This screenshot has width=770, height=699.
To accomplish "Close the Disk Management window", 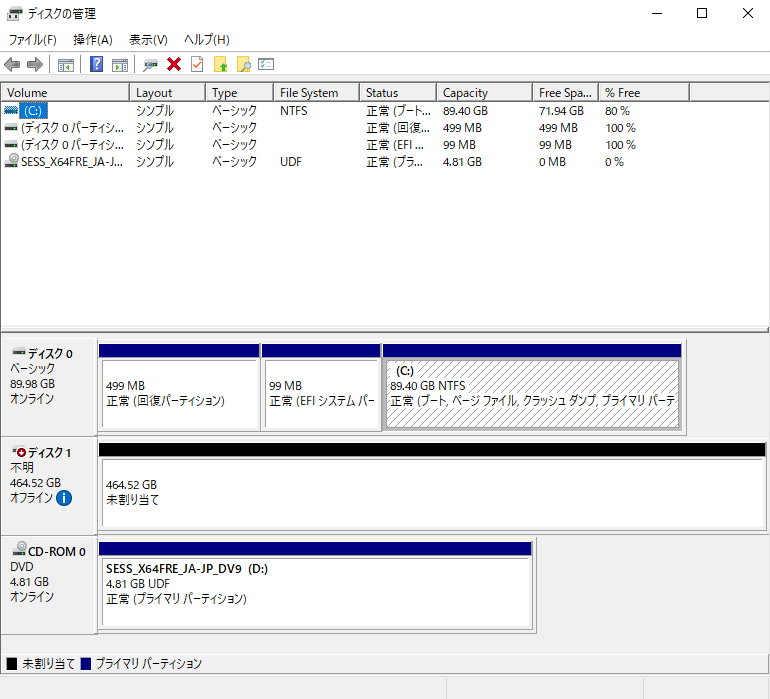I will 747,13.
